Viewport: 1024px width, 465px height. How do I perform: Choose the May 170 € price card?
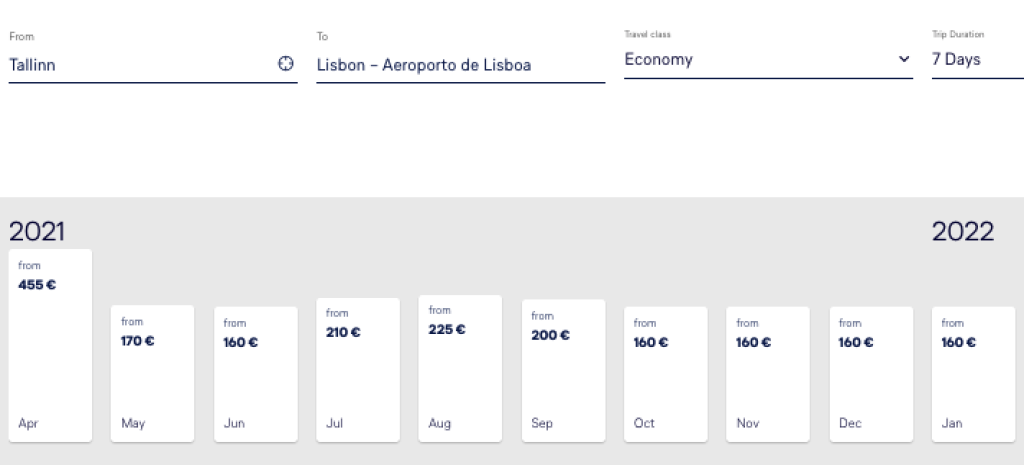click(152, 373)
